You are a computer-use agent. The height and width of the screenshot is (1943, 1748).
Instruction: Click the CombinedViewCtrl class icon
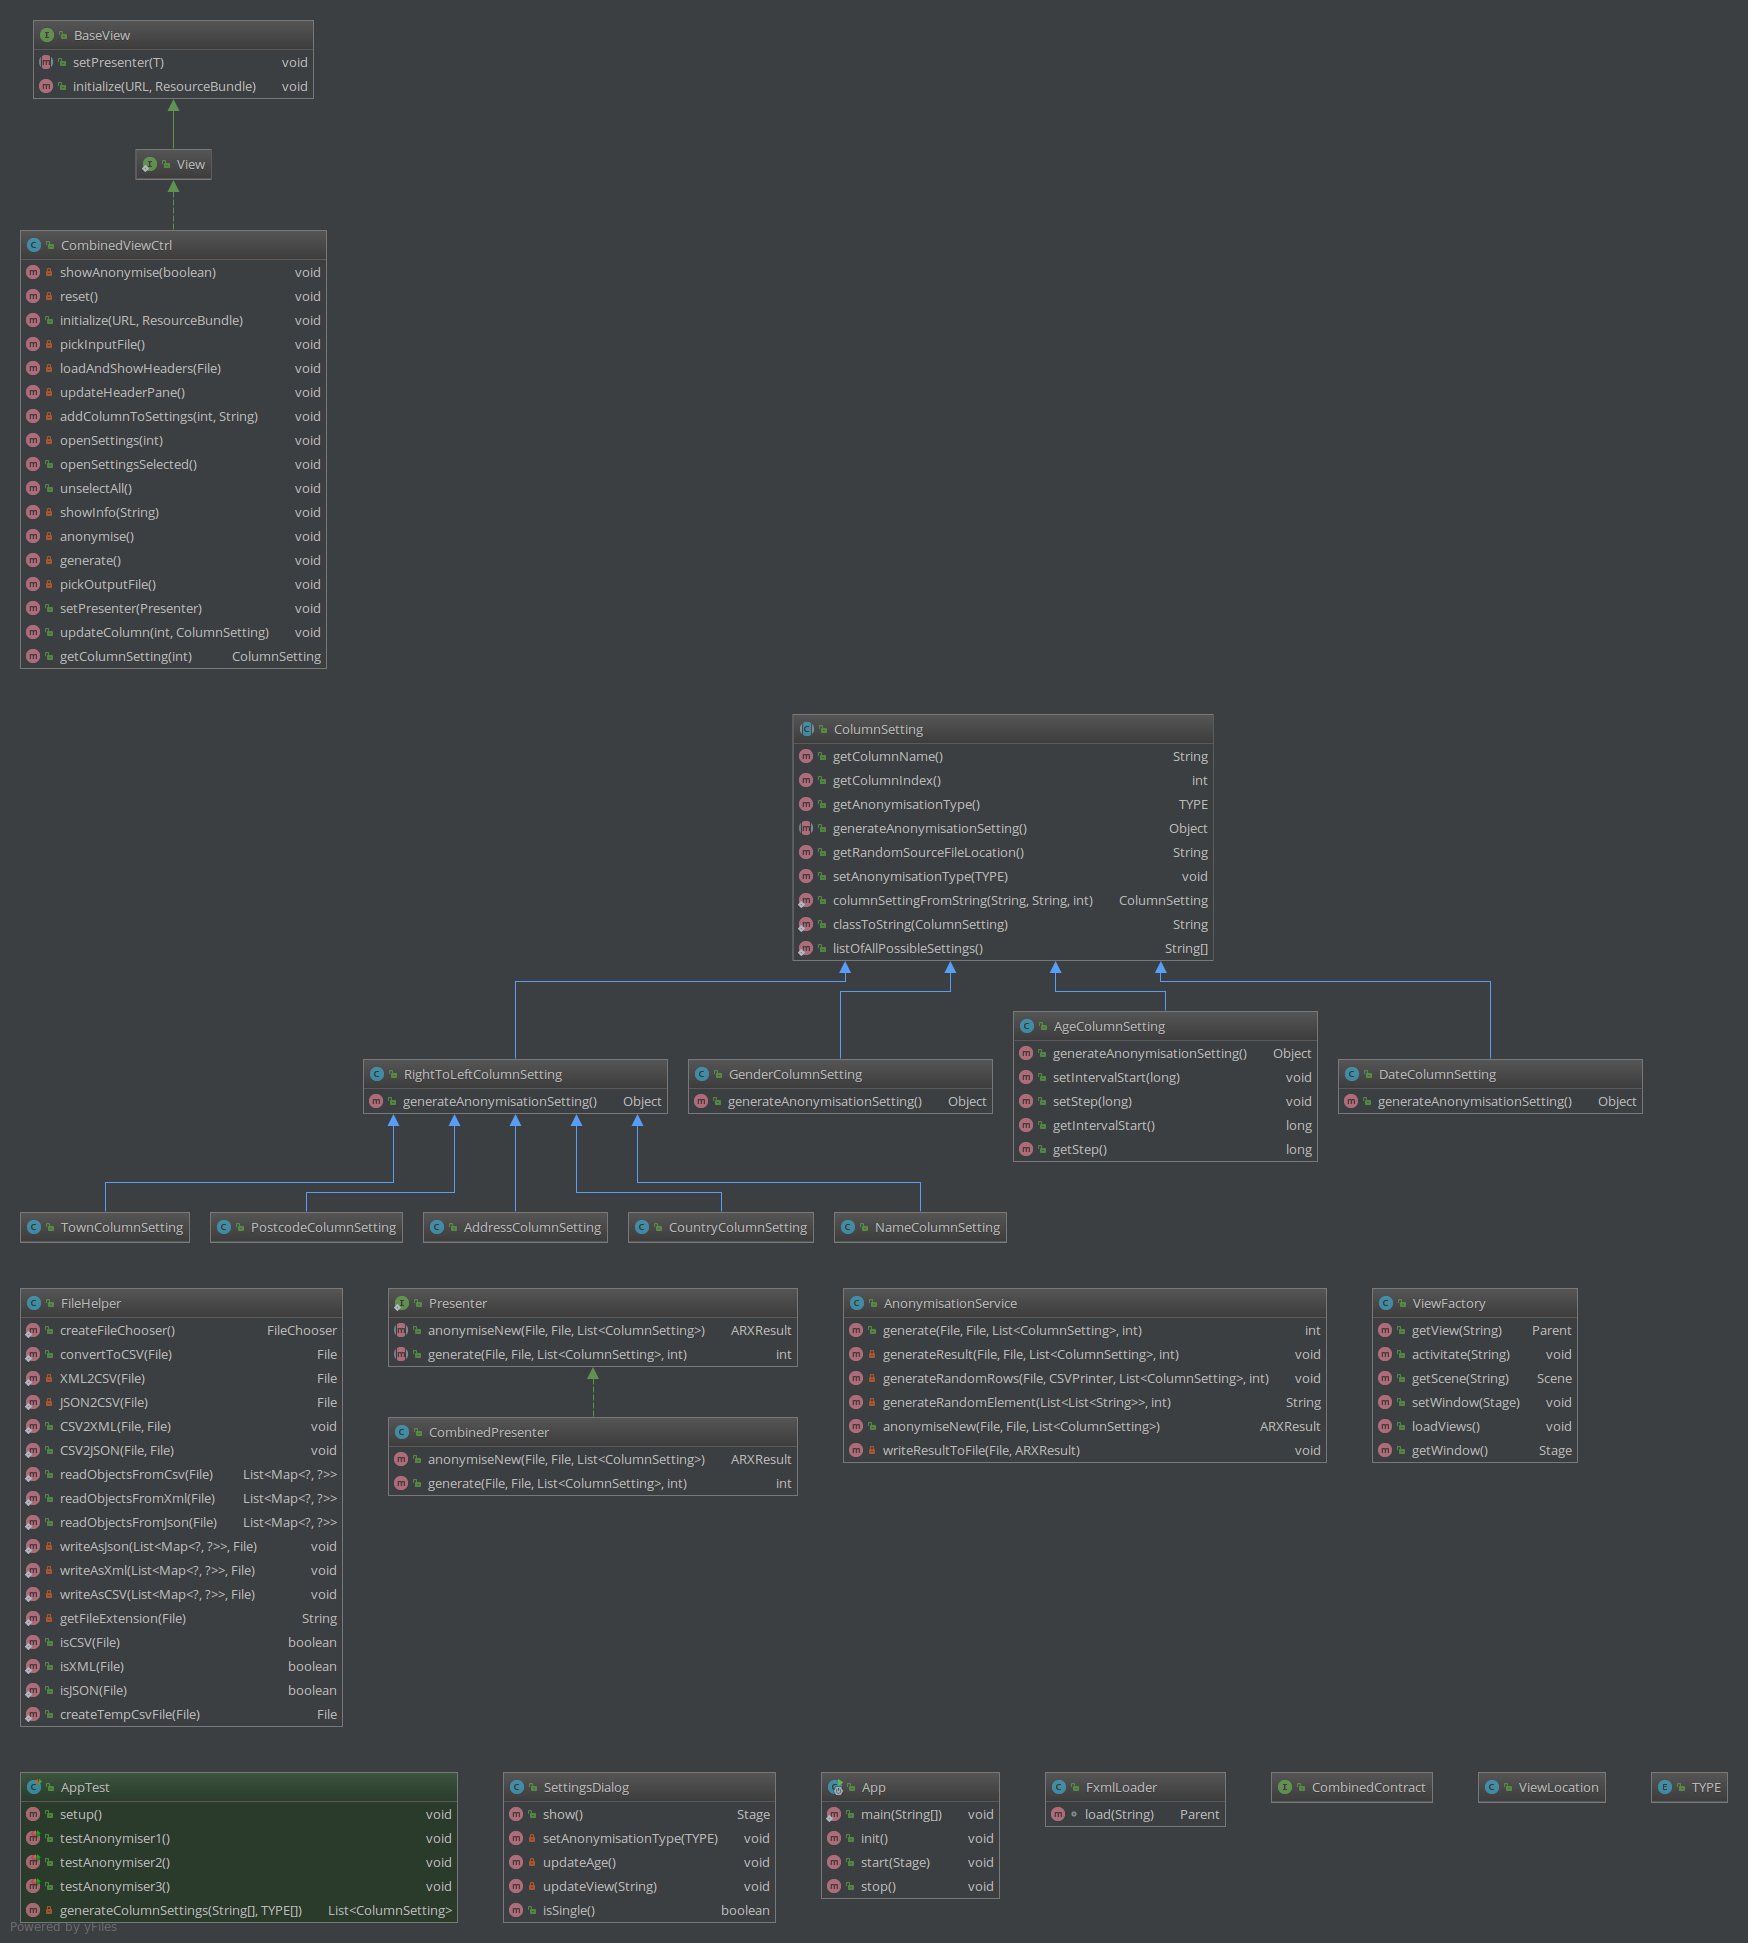click(33, 245)
